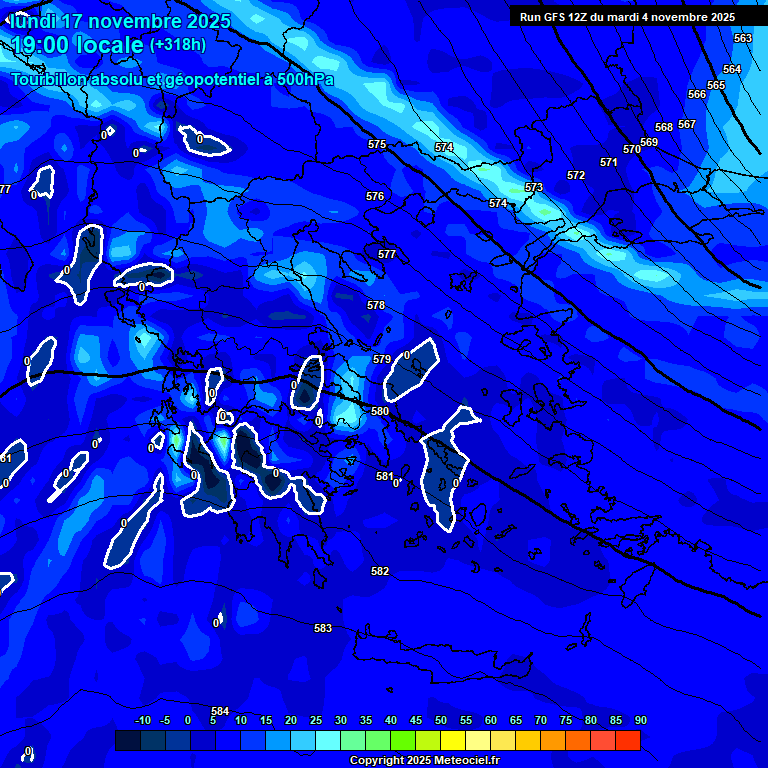Click the "Run GFS 12Z" header banner
Screen dimensions: 768x768
(627, 17)
